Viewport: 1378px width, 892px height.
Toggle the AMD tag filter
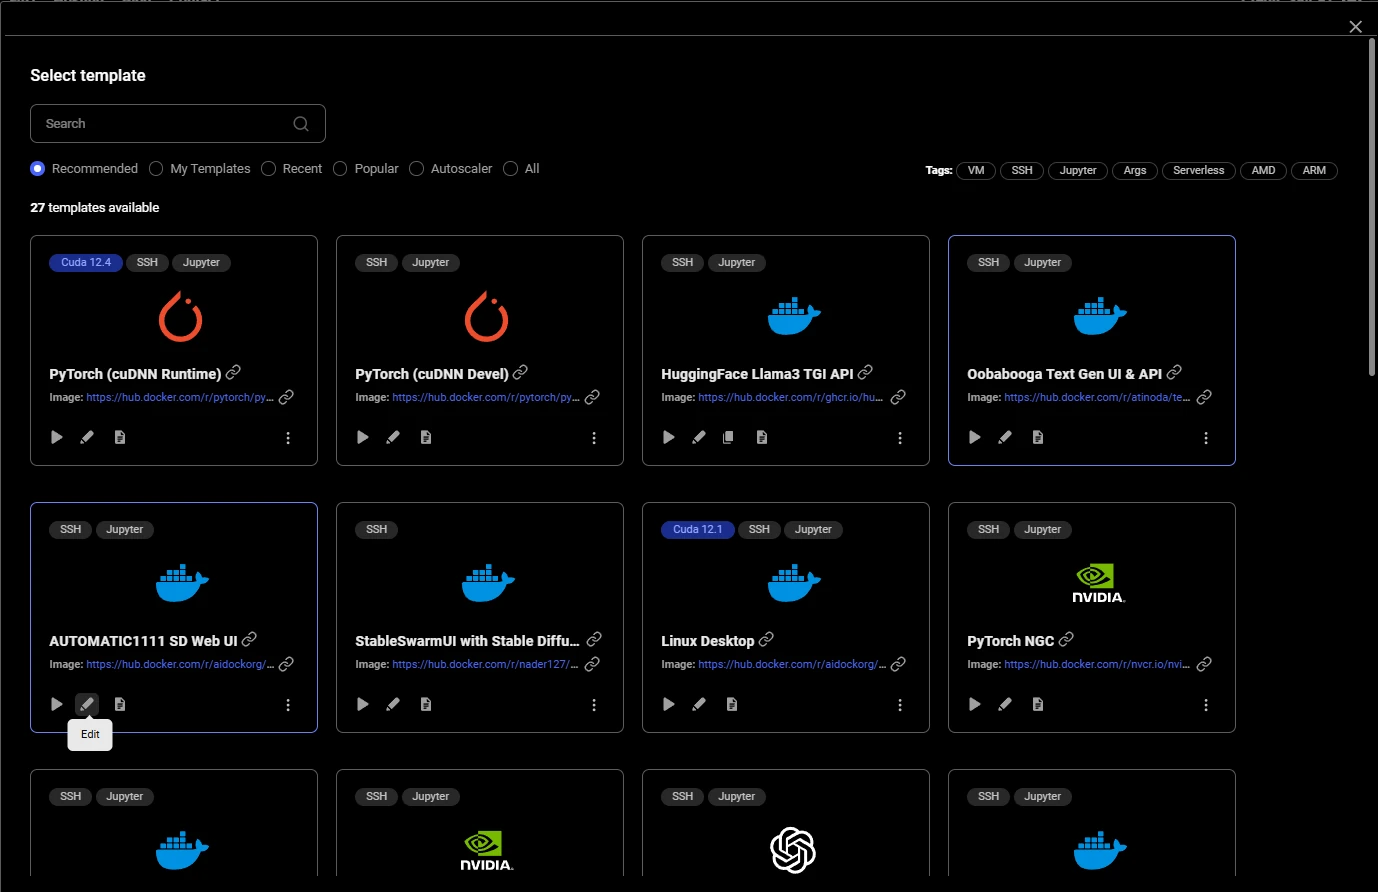[1264, 171]
